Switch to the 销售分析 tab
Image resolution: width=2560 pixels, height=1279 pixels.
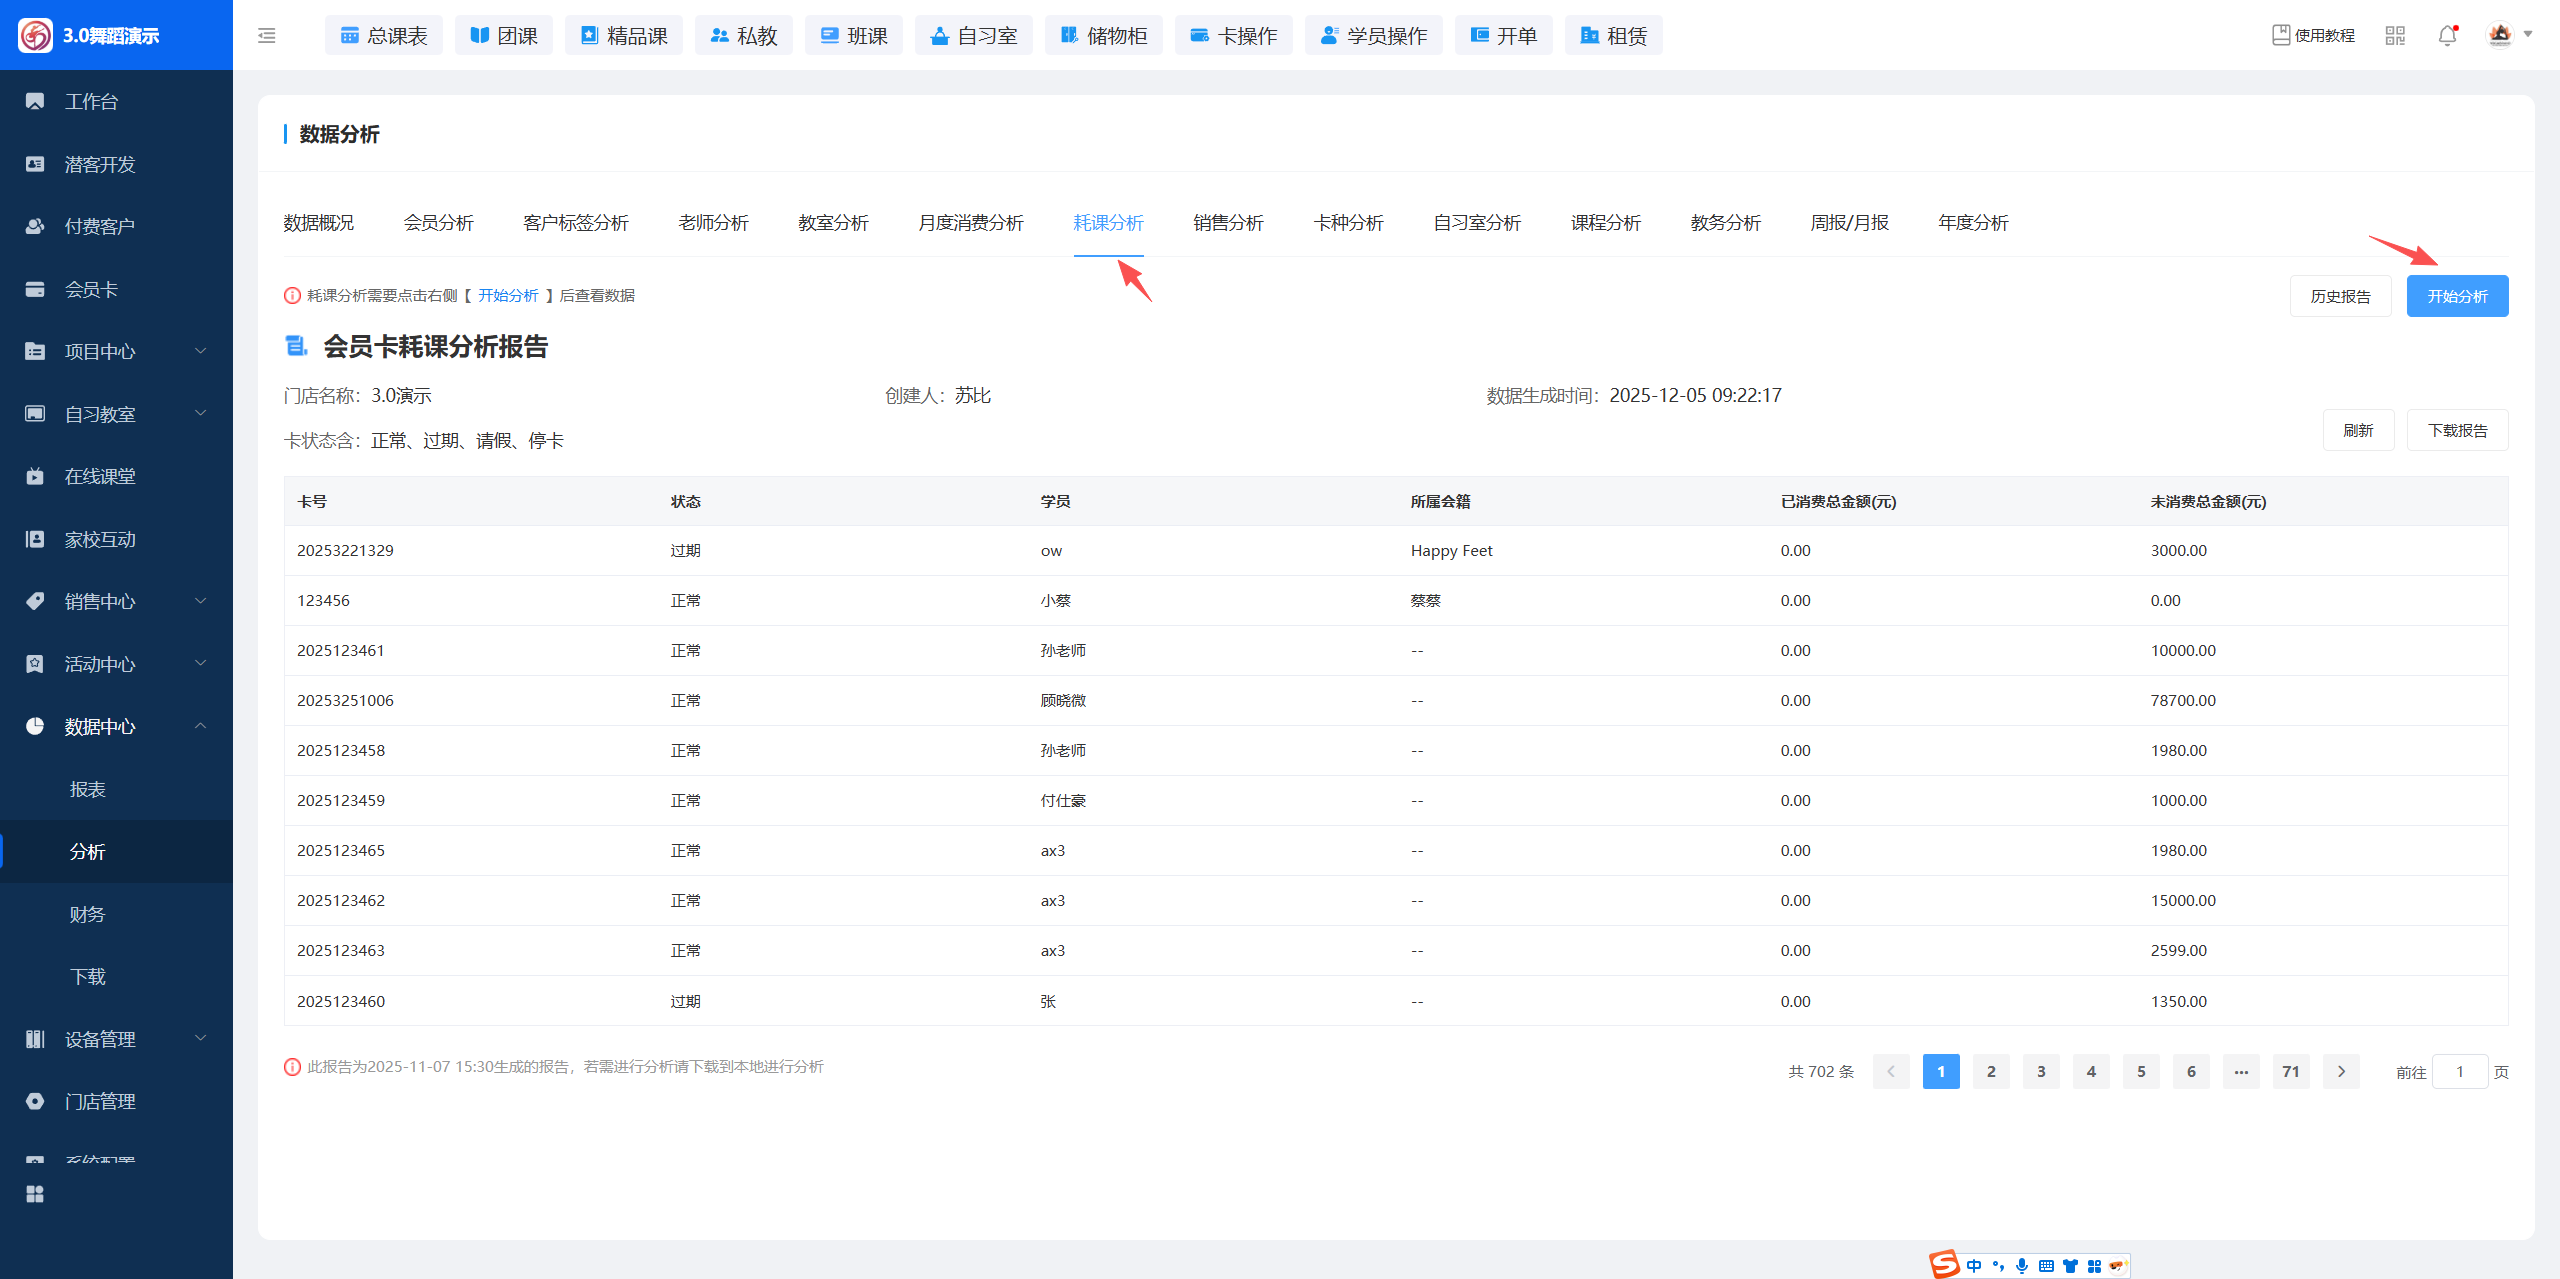(1228, 223)
